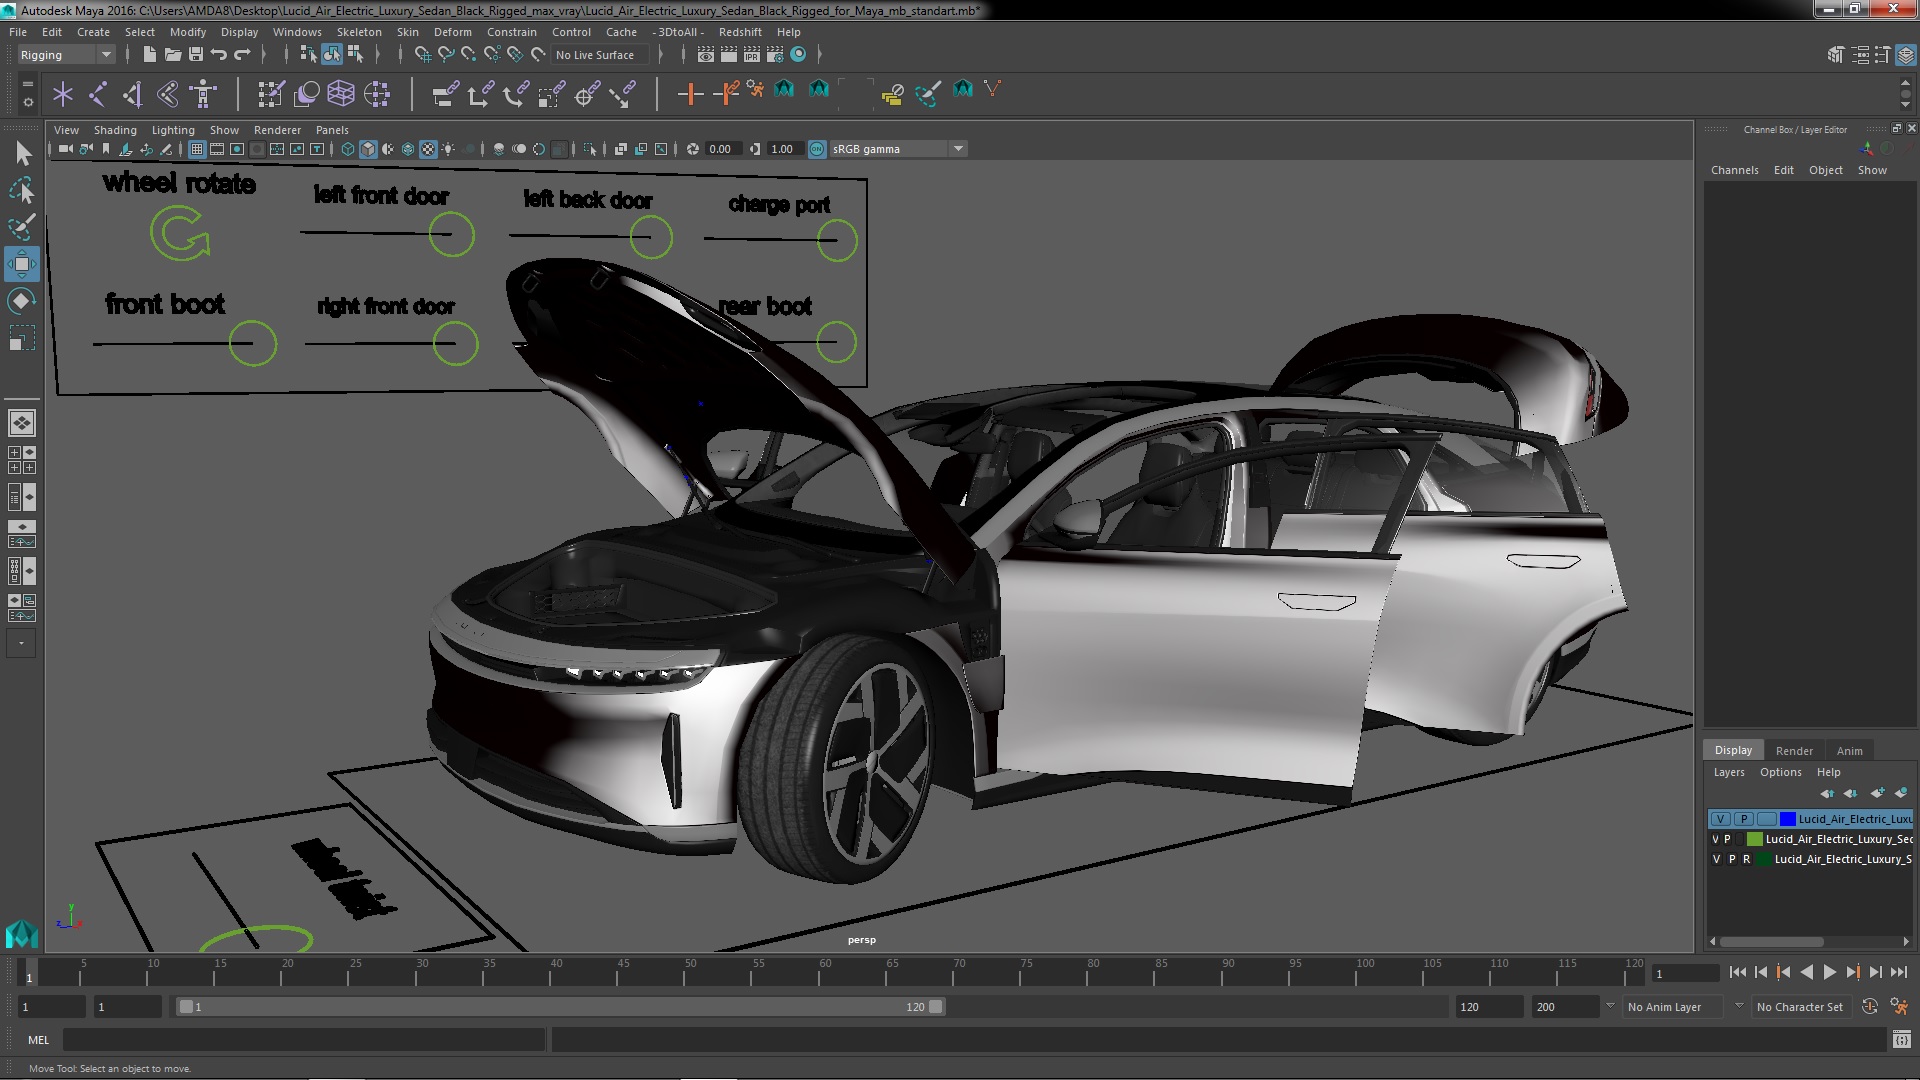Image resolution: width=1920 pixels, height=1080 pixels.
Task: Toggle smooth shade all in viewport
Action: (x=368, y=149)
